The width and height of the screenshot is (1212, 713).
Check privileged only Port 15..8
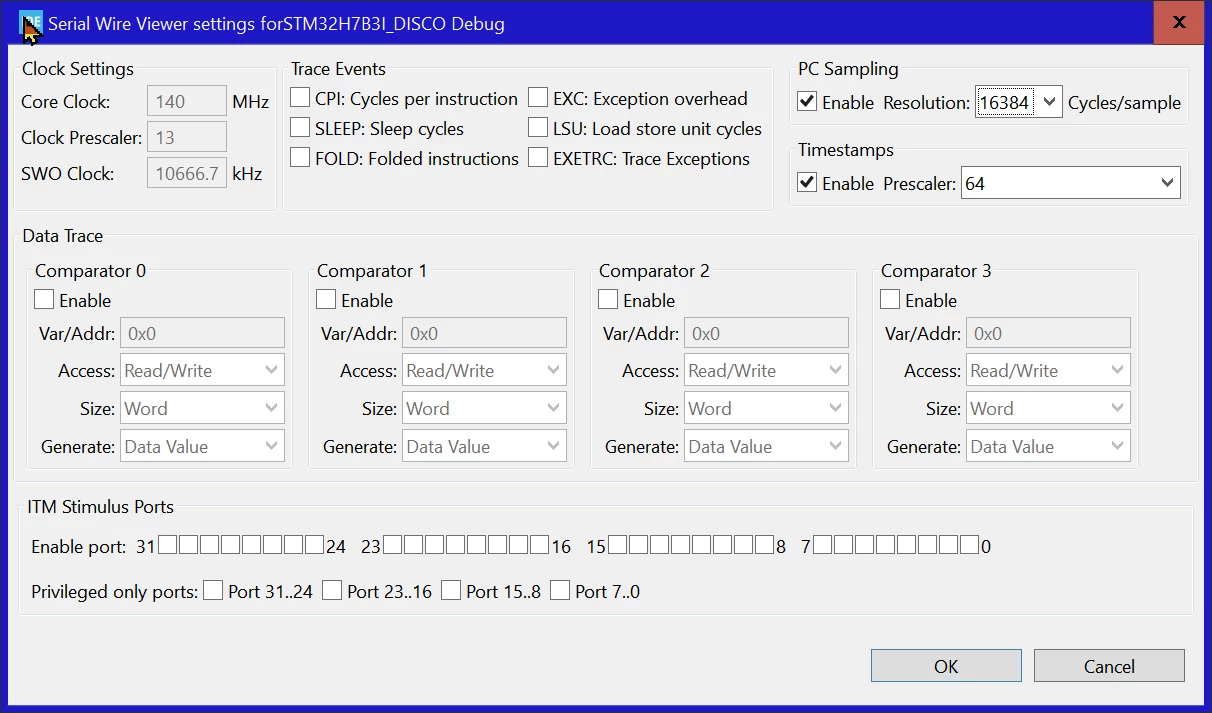[451, 590]
